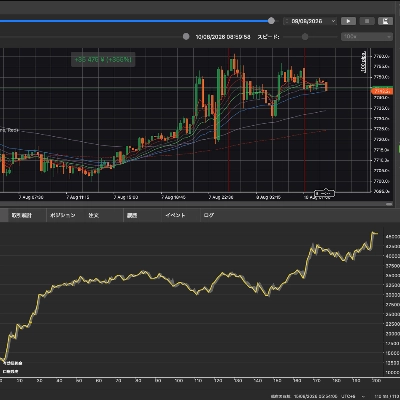Viewport: 400px width, 400px height.
Task: Click the stepper arrows beside the date field
Action: click(x=286, y=21)
